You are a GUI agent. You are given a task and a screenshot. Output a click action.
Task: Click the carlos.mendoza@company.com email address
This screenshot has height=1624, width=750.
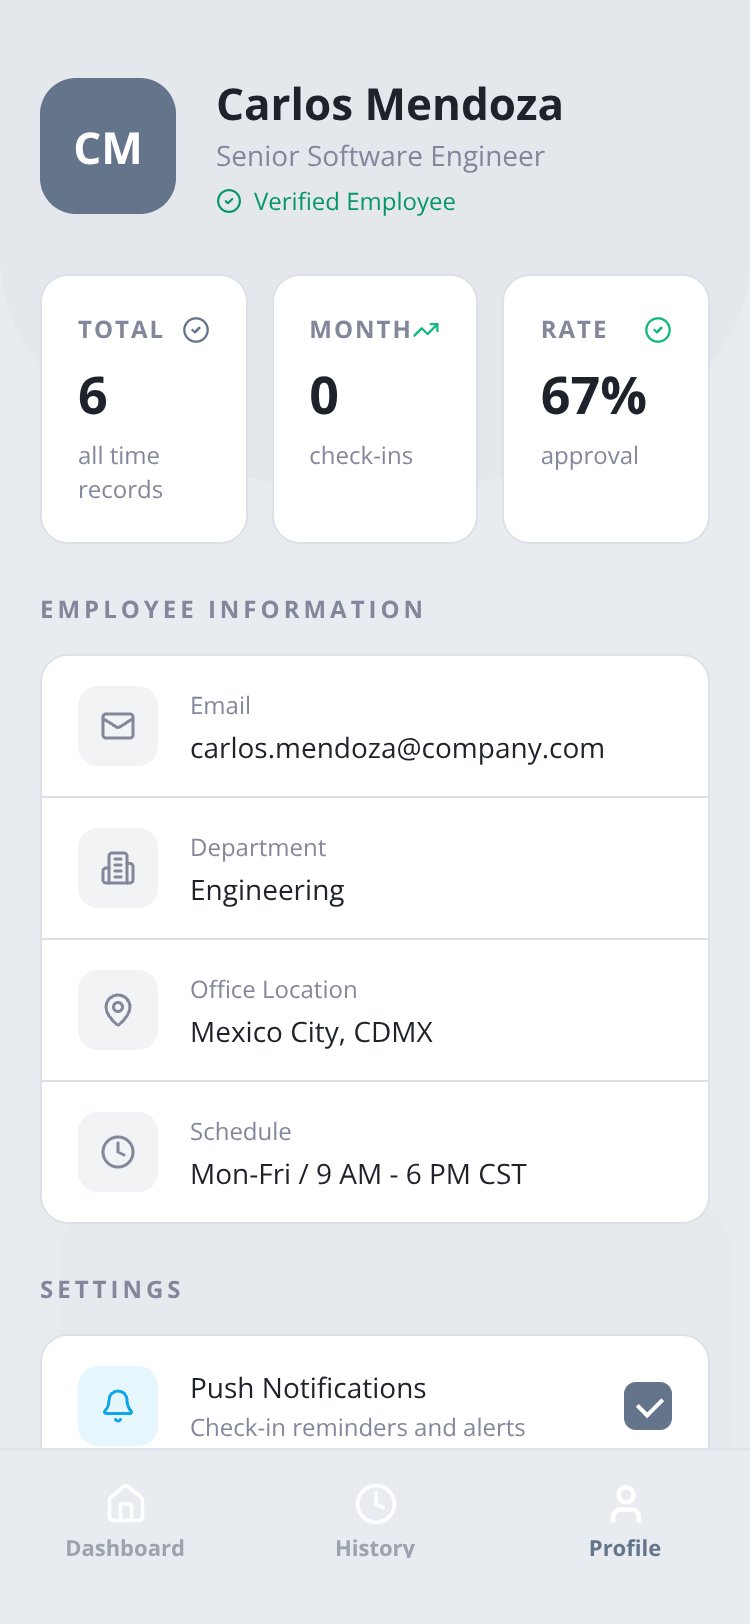click(397, 748)
